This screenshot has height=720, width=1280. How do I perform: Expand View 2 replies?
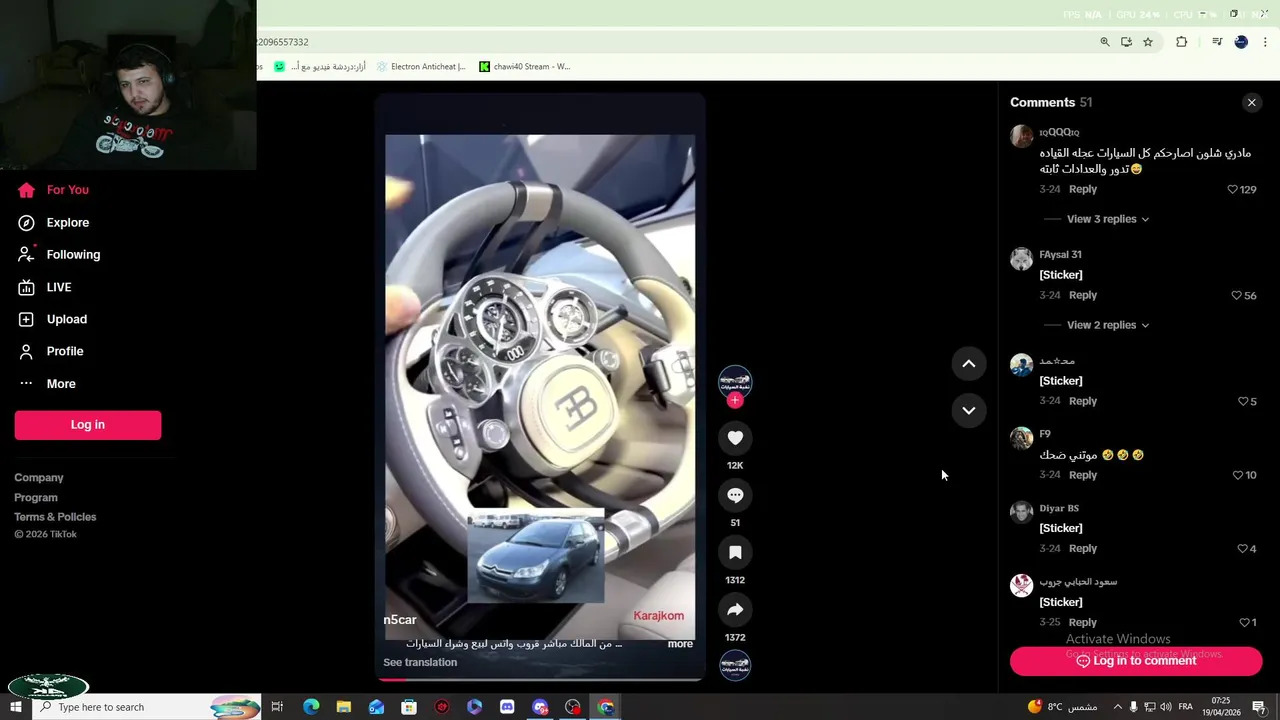tap(1107, 325)
